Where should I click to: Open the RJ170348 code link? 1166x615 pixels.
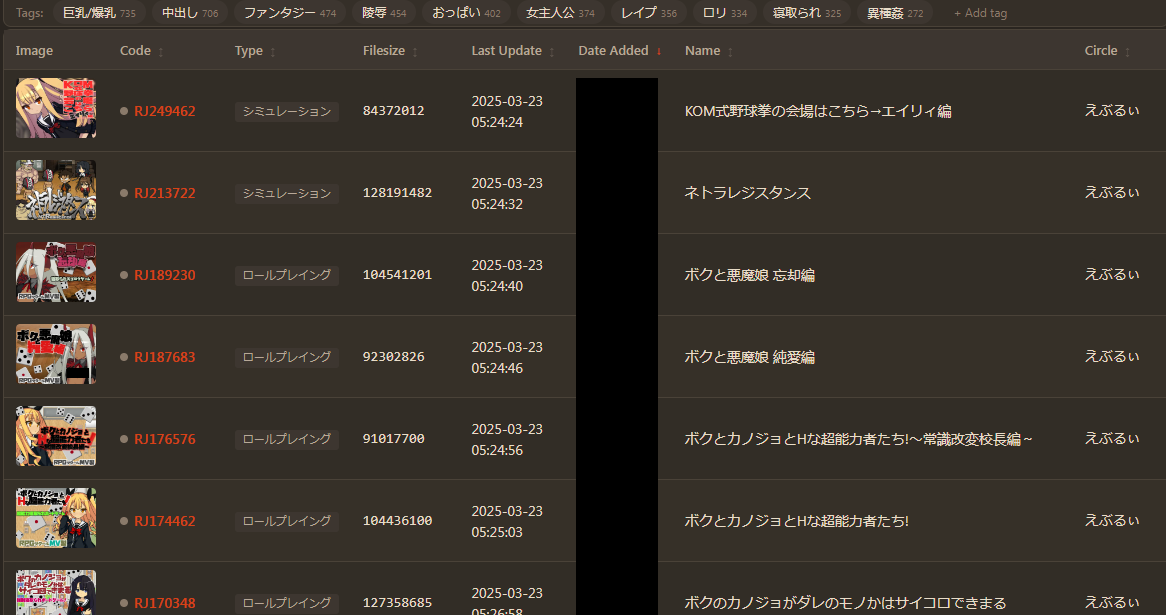(x=164, y=602)
